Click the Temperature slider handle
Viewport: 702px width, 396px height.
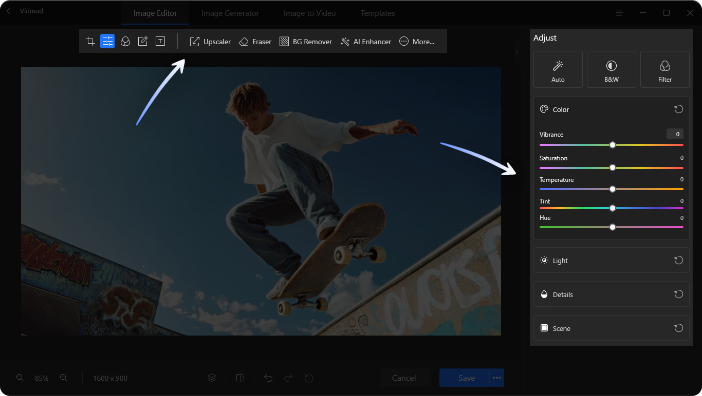tap(612, 189)
